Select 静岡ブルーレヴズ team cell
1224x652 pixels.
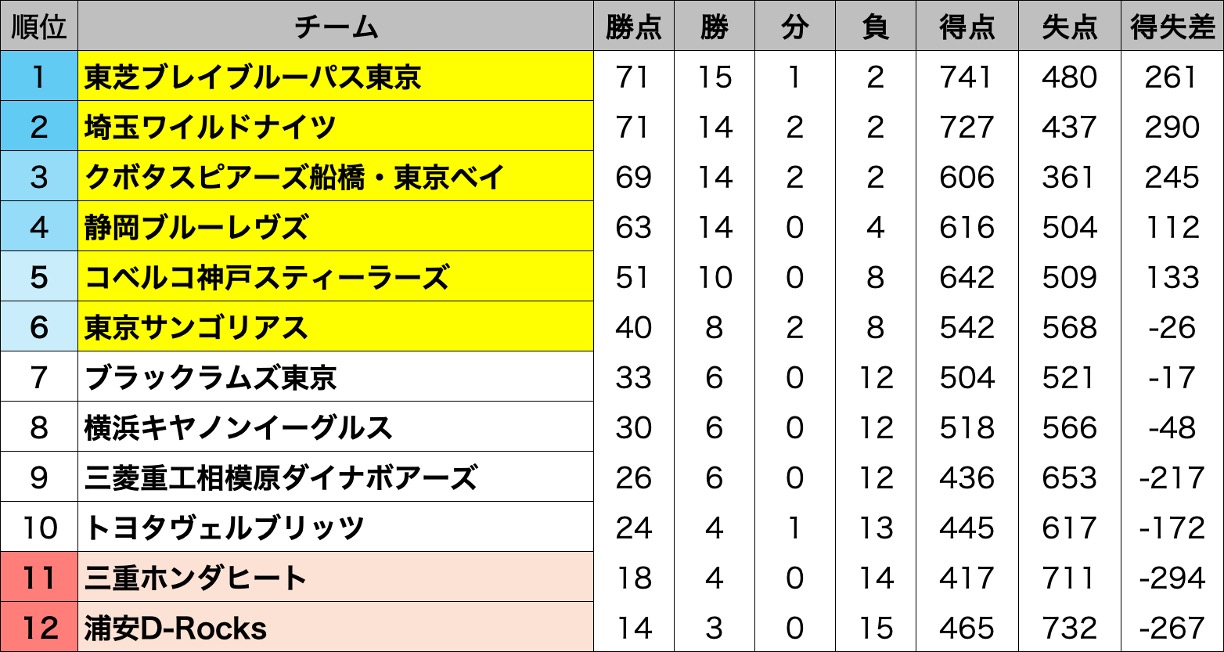pos(336,227)
